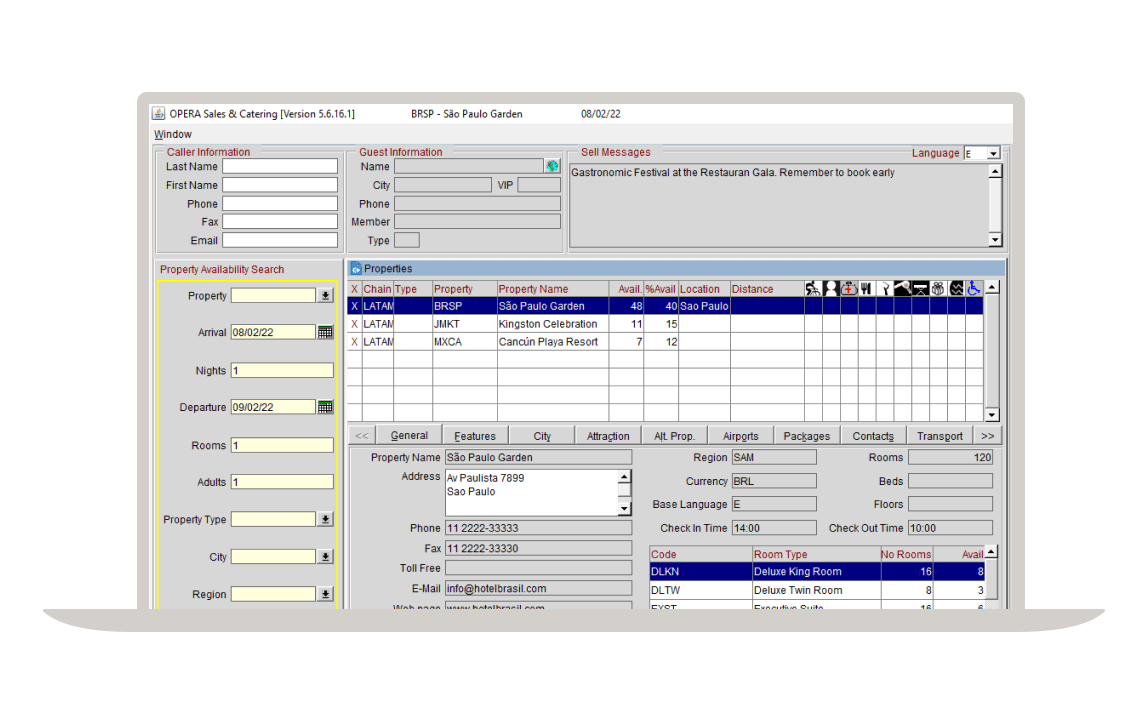Toggle the X selection on the MXCA row

point(355,339)
